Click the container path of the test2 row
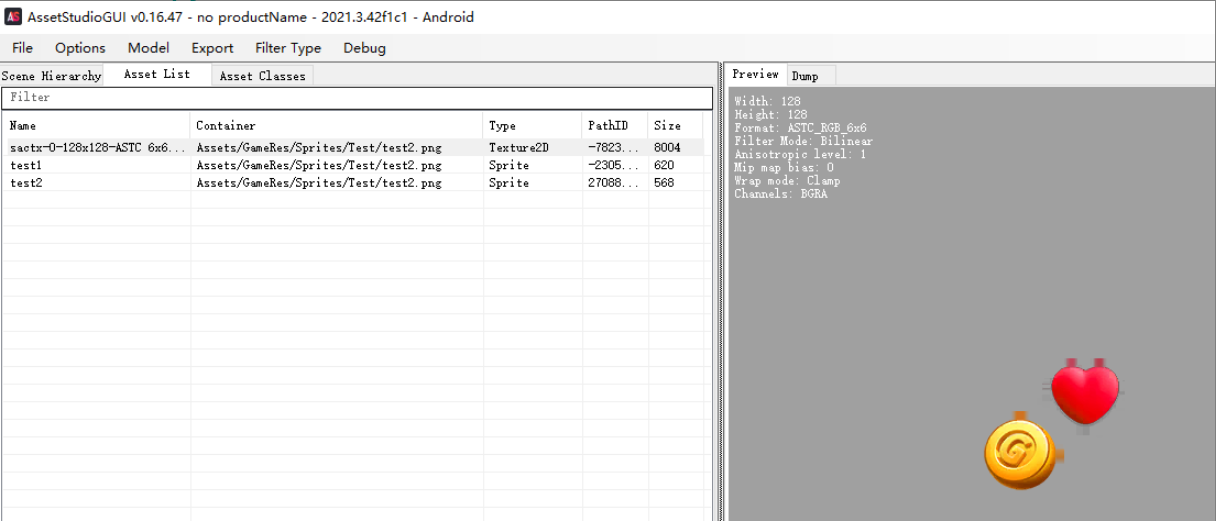Screen dimensions: 1216x521 [x=318, y=183]
